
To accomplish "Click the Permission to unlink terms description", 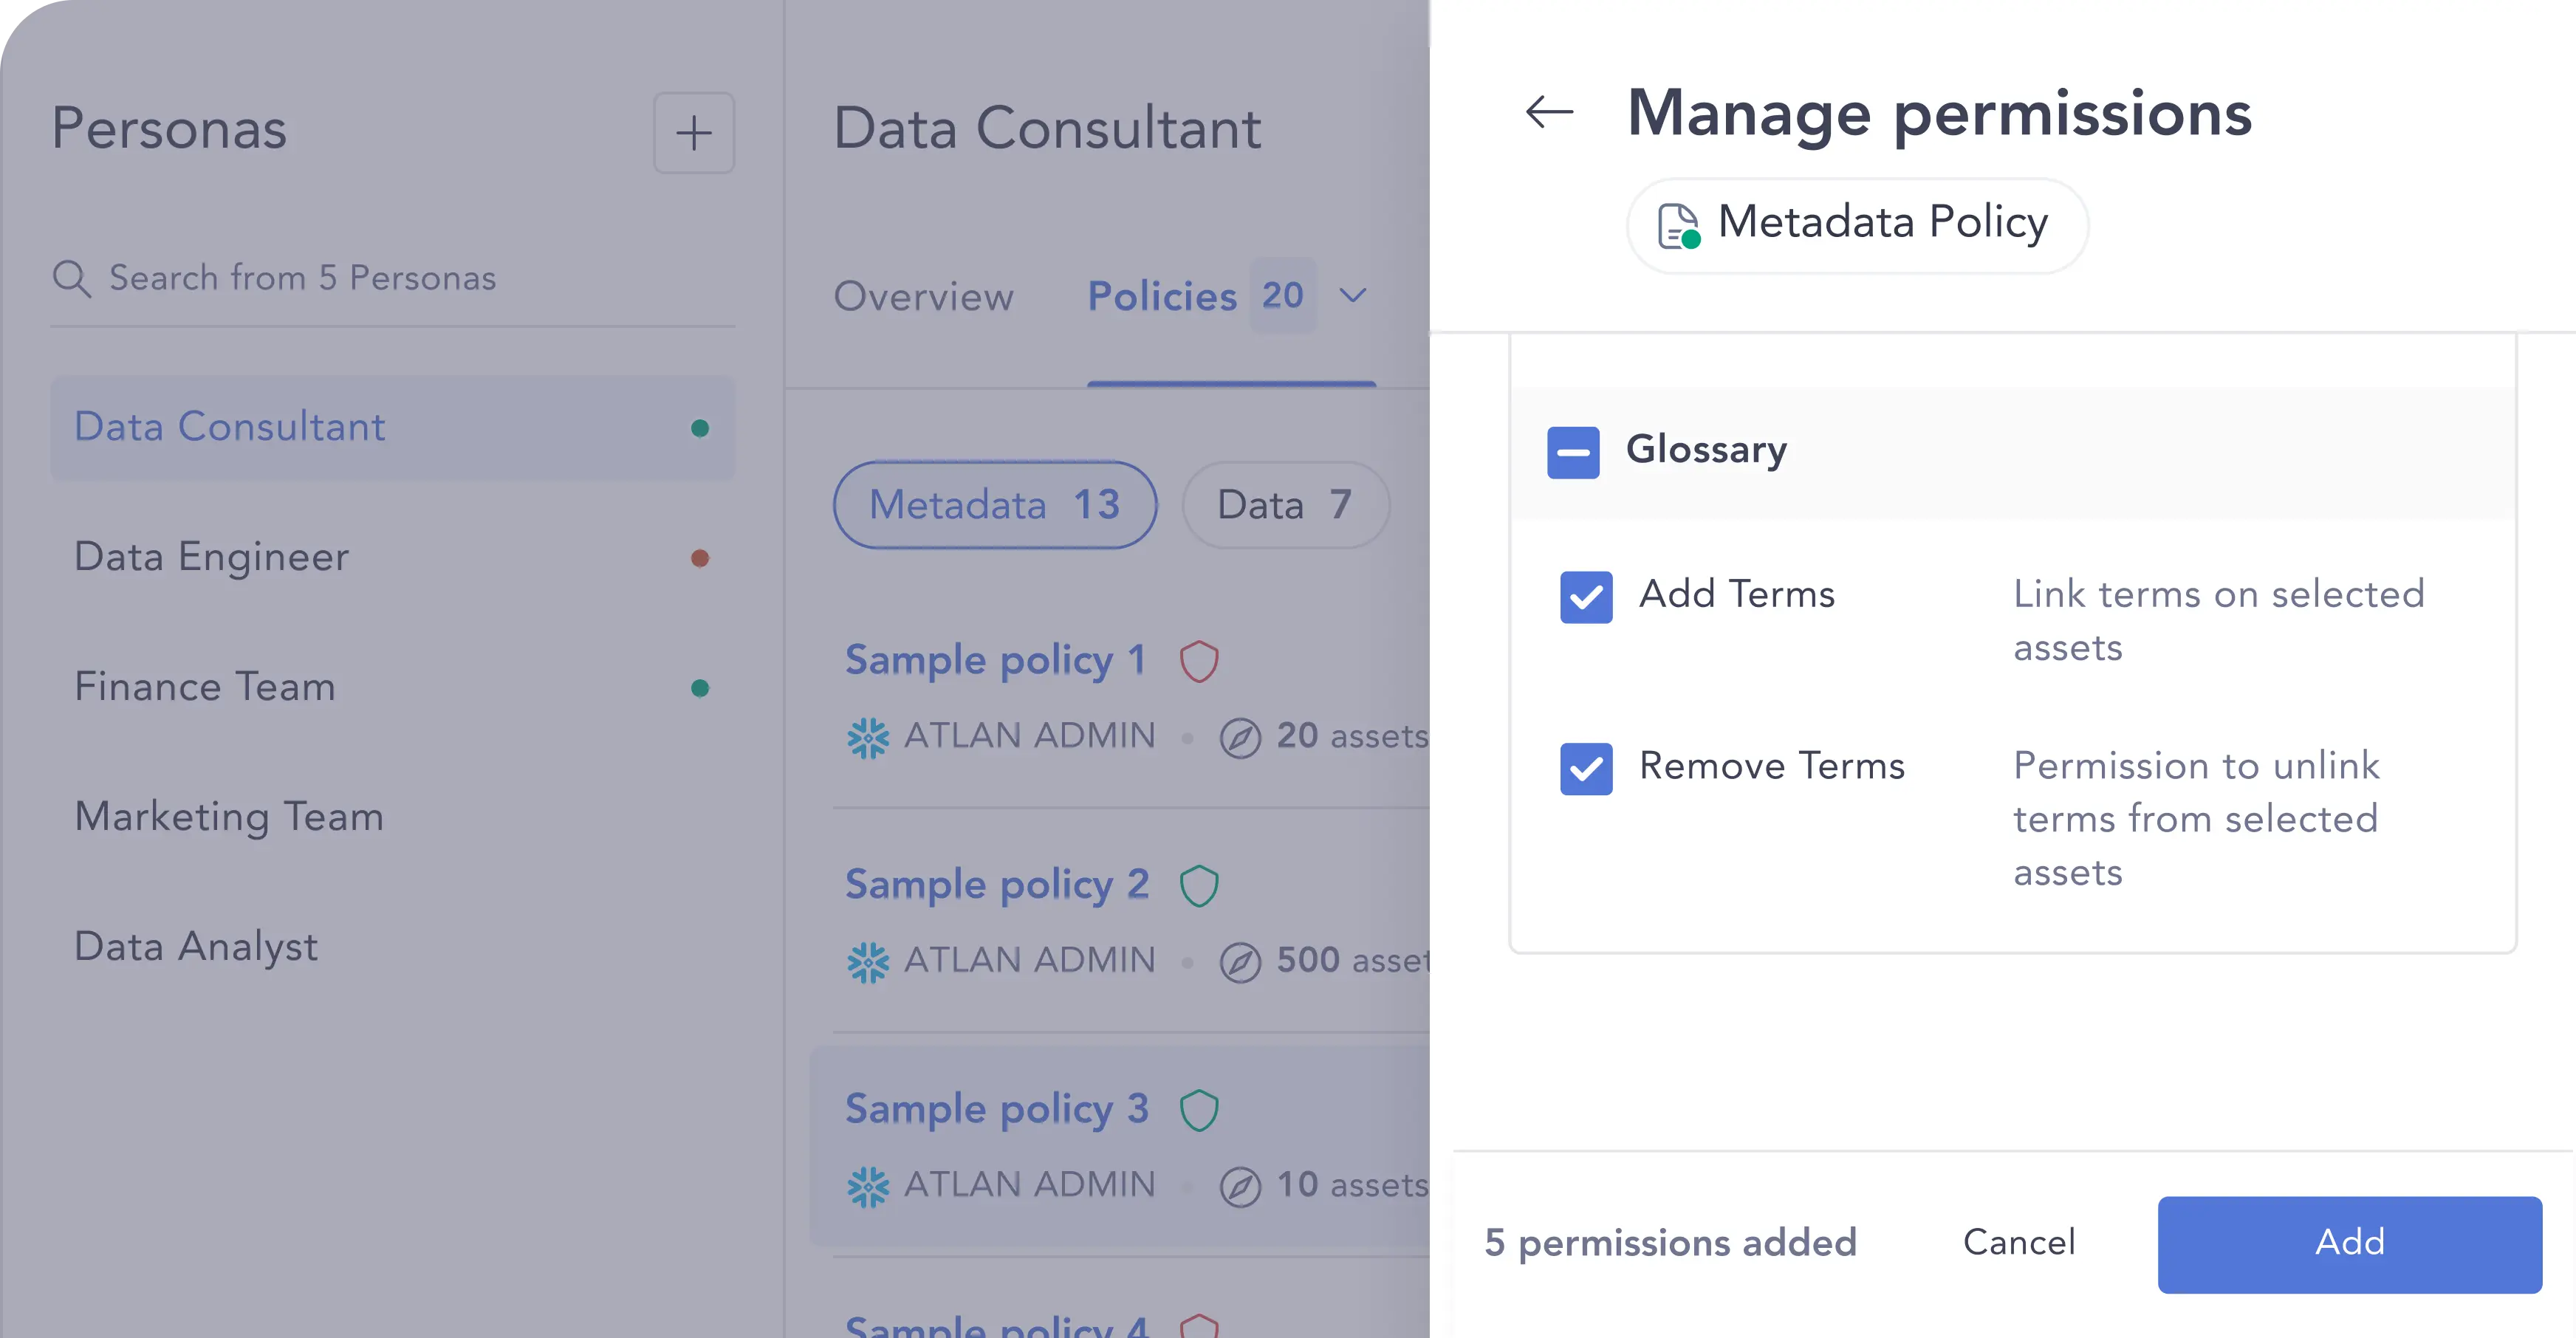I will 2196,819.
